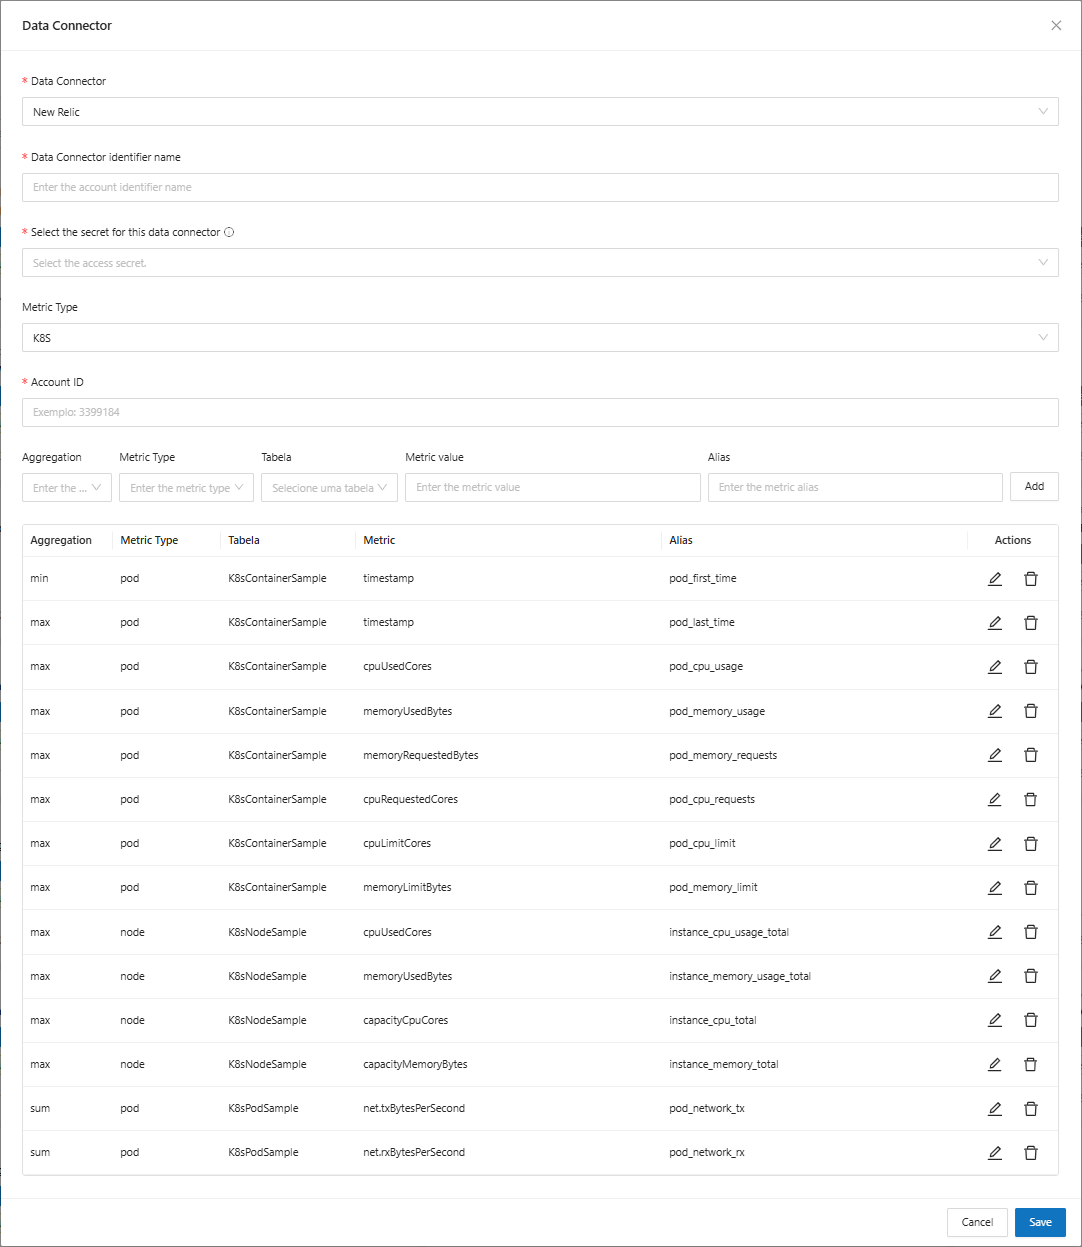Click the info icon beside secret label

point(229,232)
